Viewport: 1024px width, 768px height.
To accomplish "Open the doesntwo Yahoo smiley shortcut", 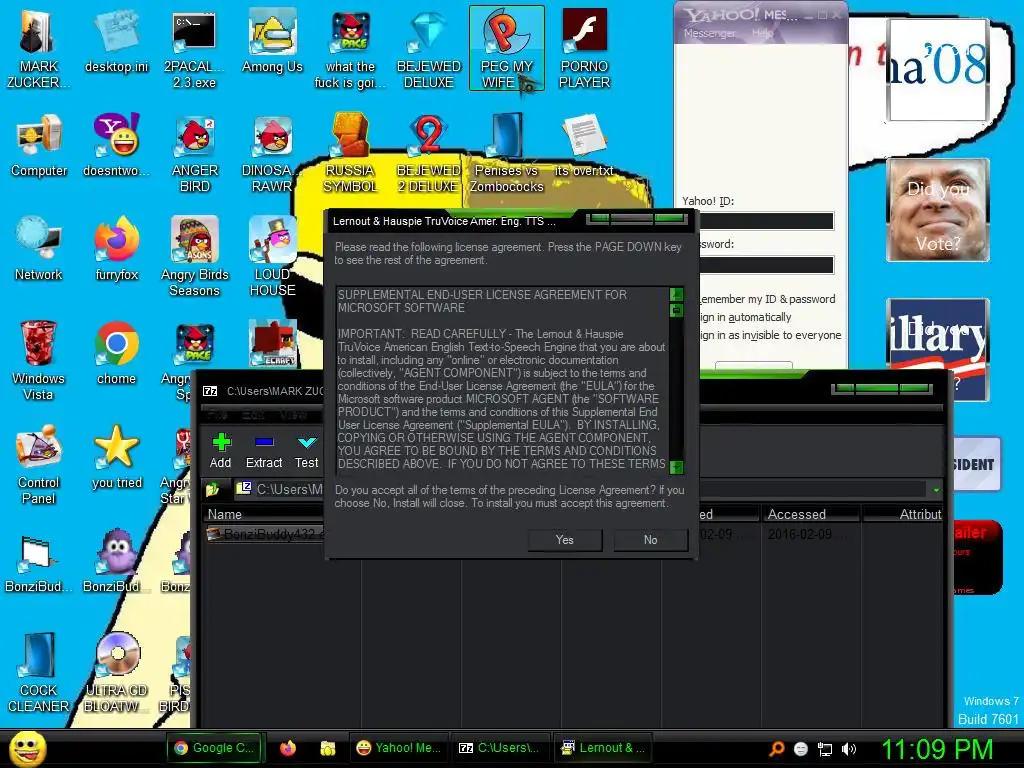I will click(116, 145).
